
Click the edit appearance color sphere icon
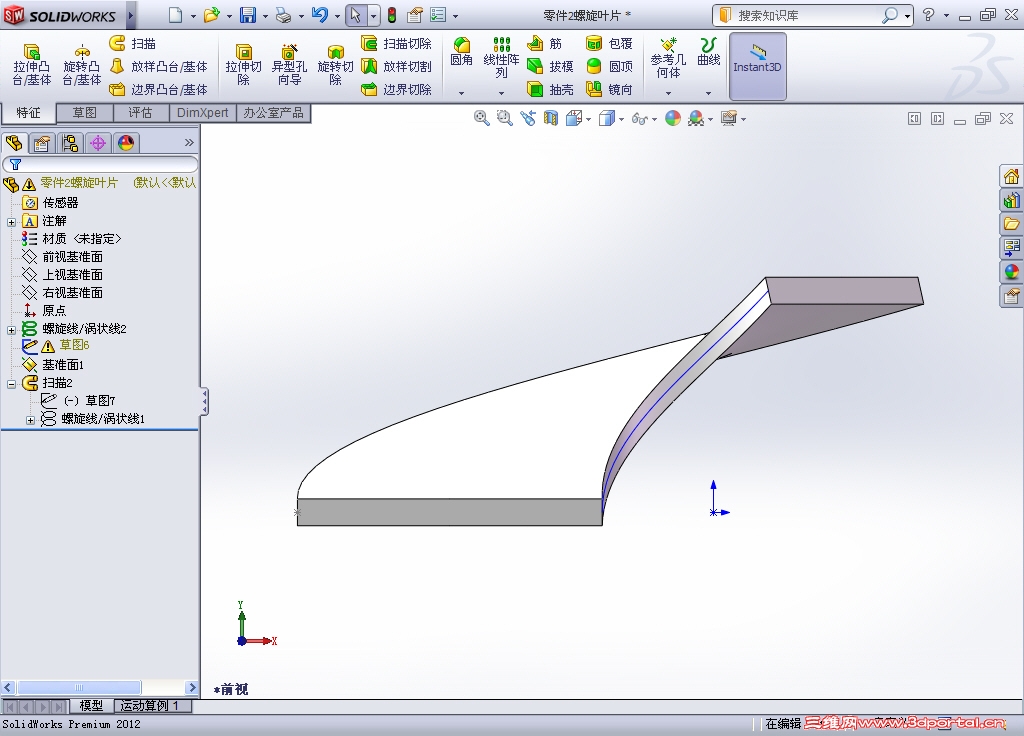coord(673,118)
